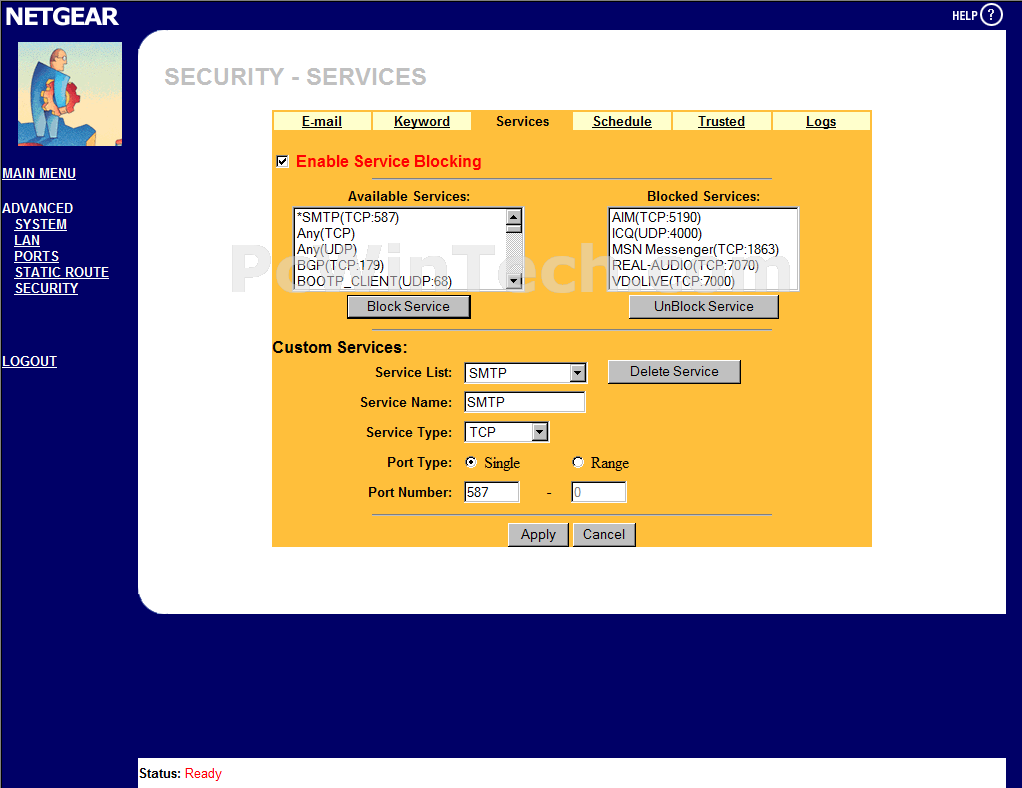Open the Service List dropdown
1022x788 pixels.
point(525,373)
